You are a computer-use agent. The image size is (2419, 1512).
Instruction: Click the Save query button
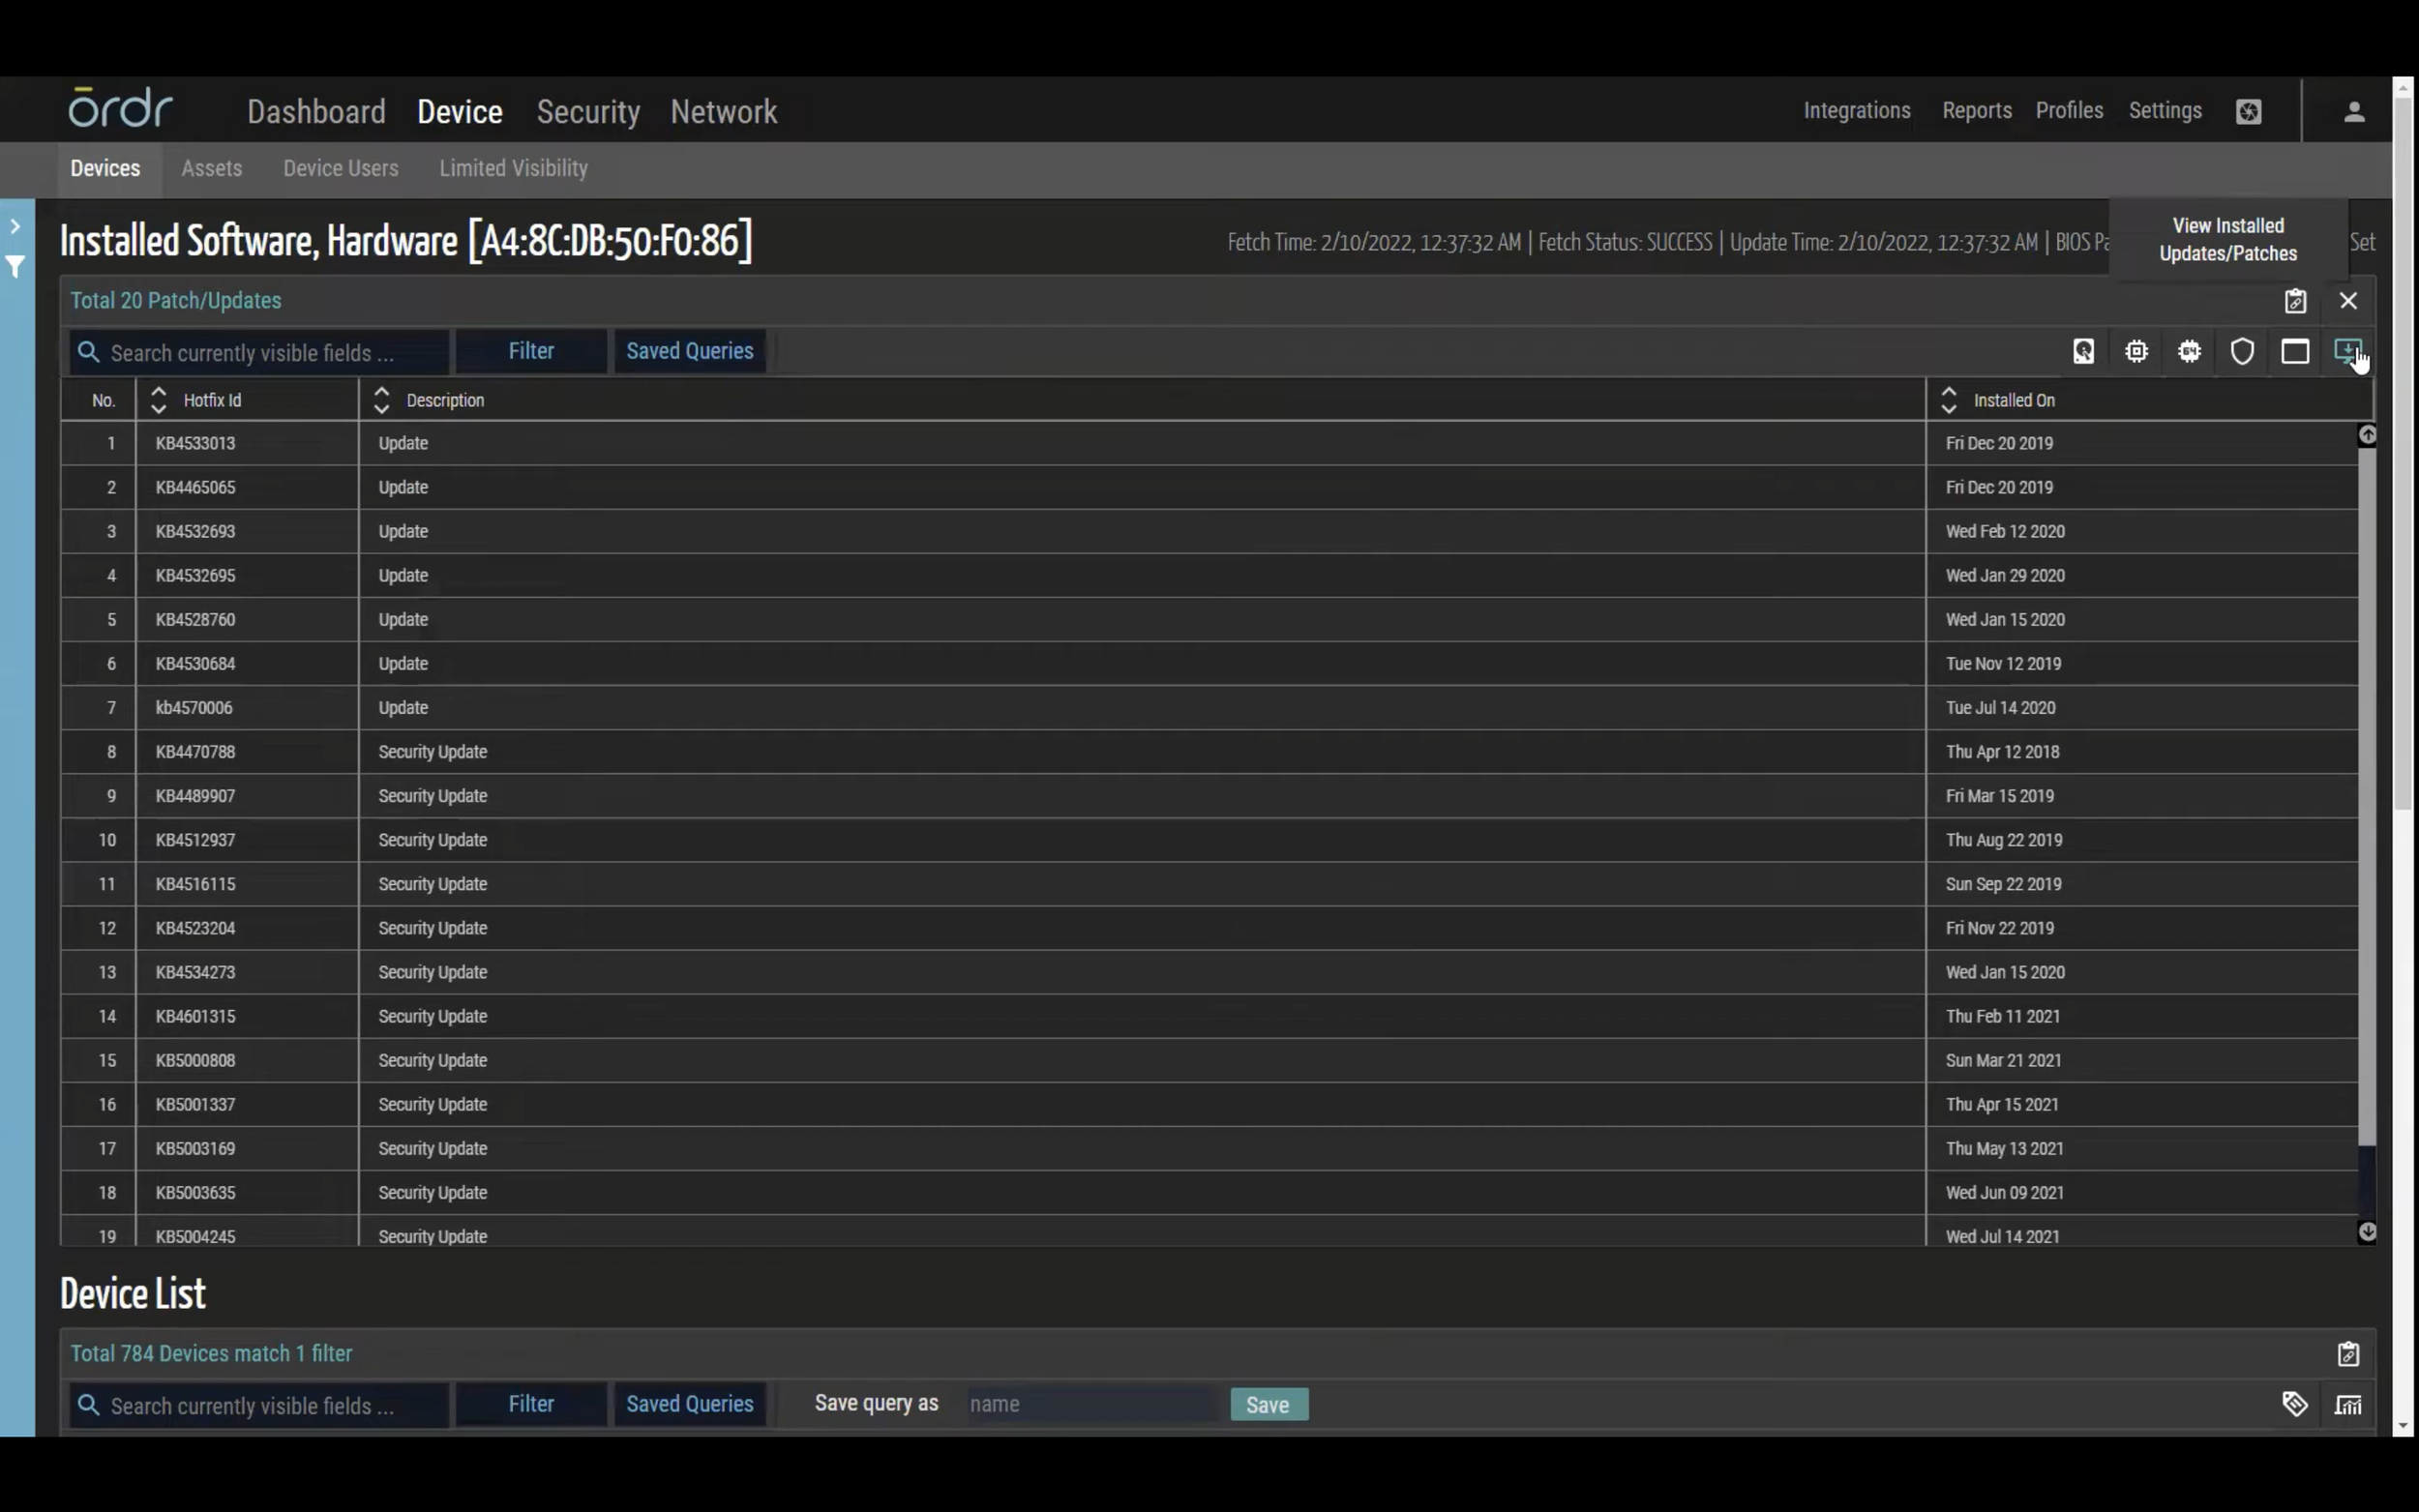(x=1268, y=1404)
